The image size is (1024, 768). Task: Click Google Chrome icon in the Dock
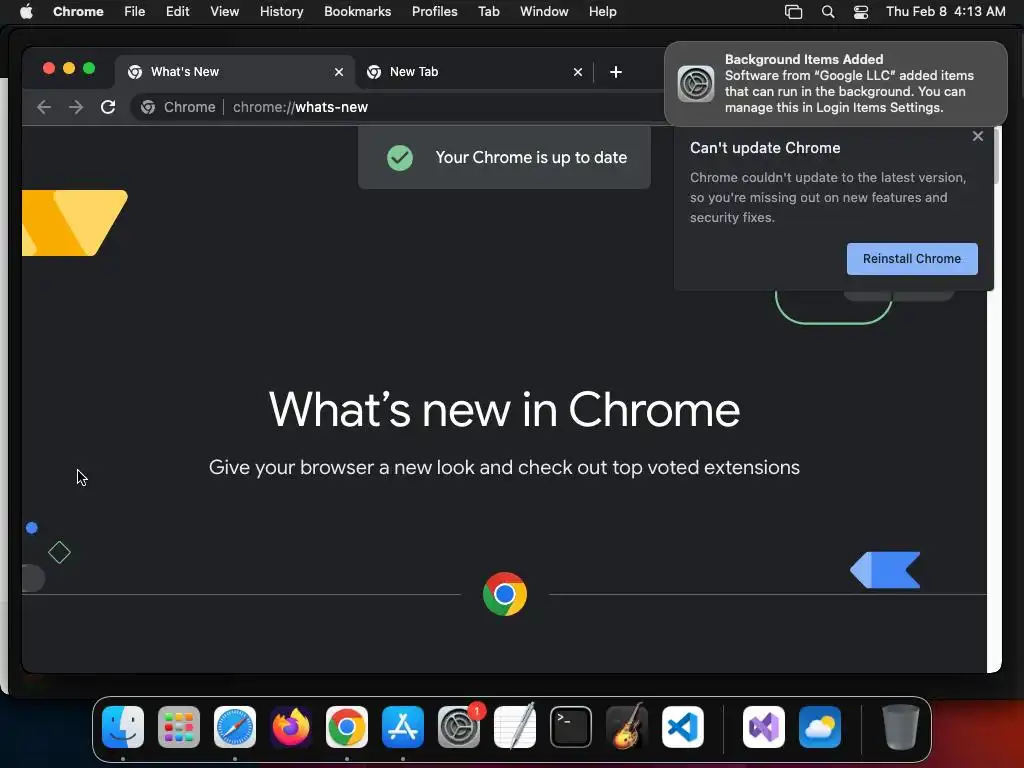coord(347,727)
